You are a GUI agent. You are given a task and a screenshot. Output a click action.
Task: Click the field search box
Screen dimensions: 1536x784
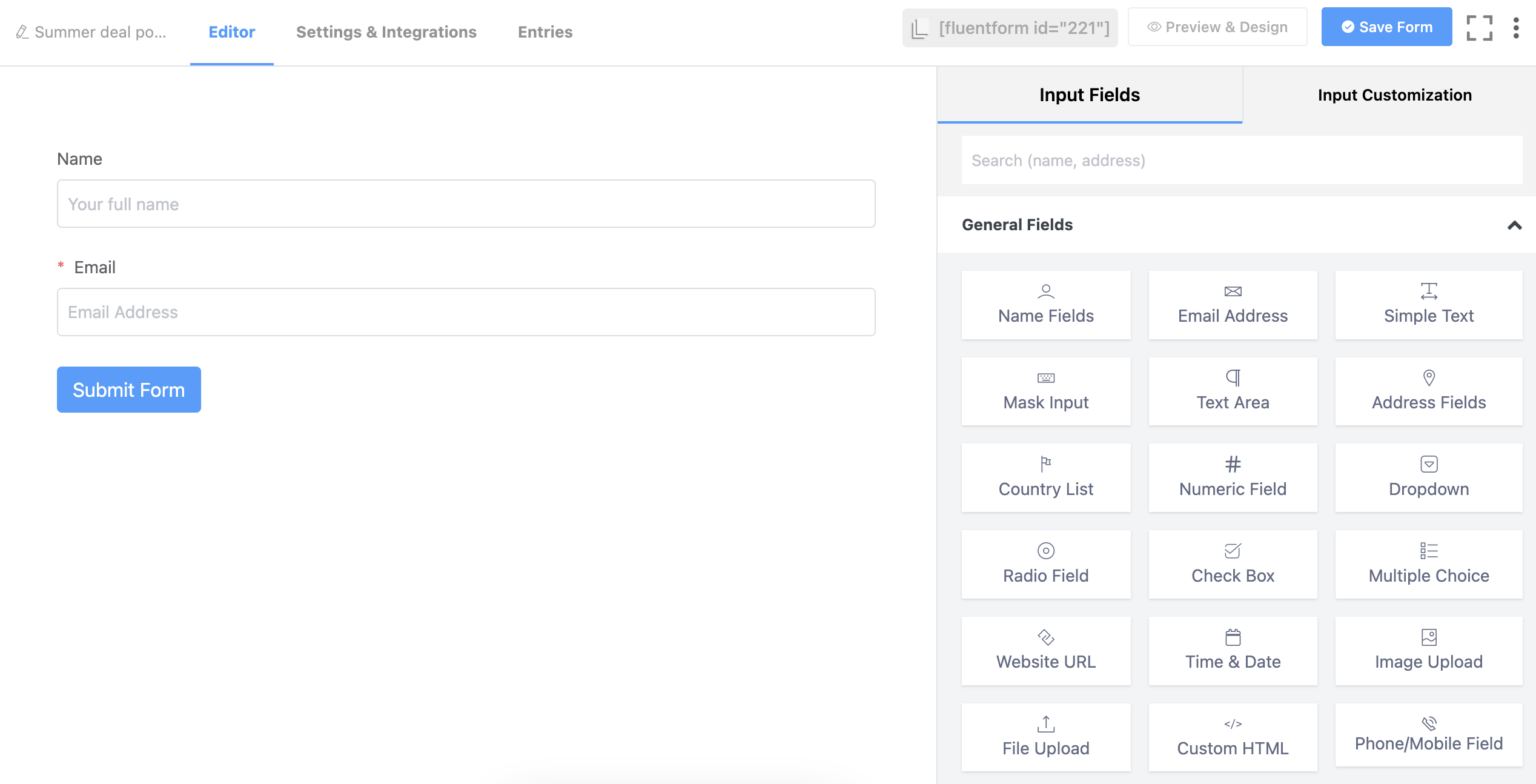pyautogui.click(x=1241, y=160)
